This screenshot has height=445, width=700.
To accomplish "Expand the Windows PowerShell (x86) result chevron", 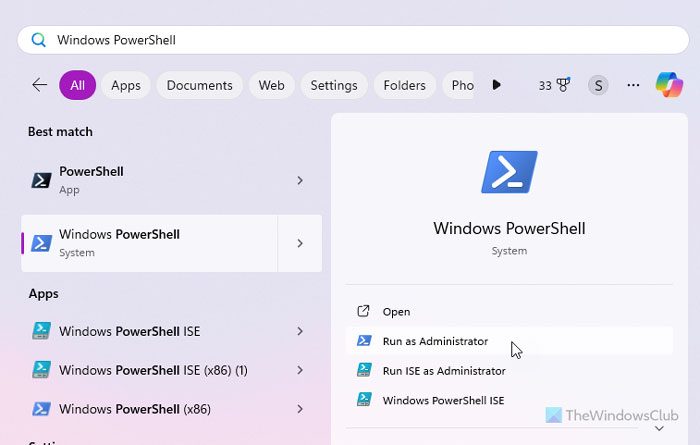I will 300,409.
